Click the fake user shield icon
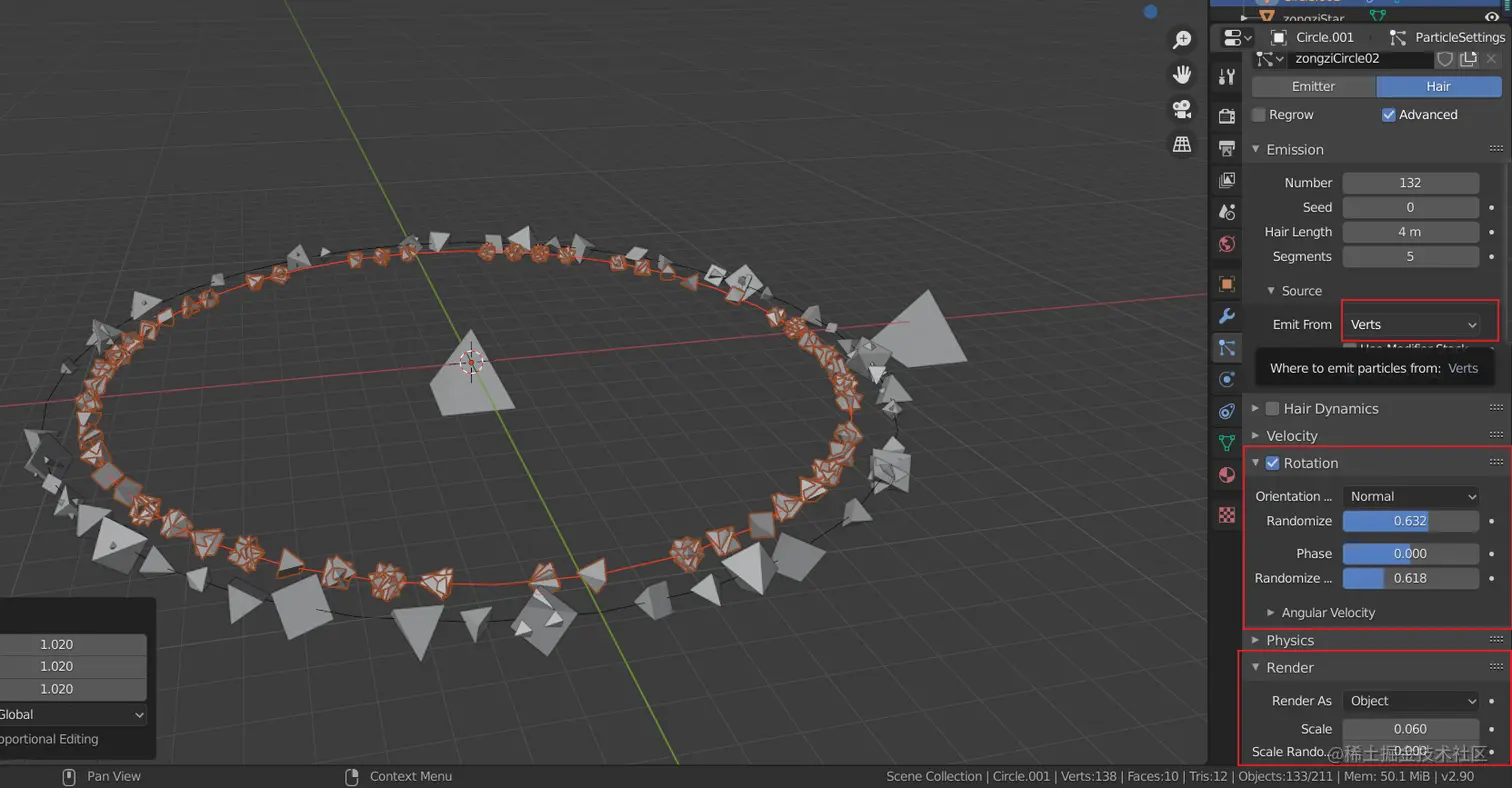 [x=1444, y=59]
